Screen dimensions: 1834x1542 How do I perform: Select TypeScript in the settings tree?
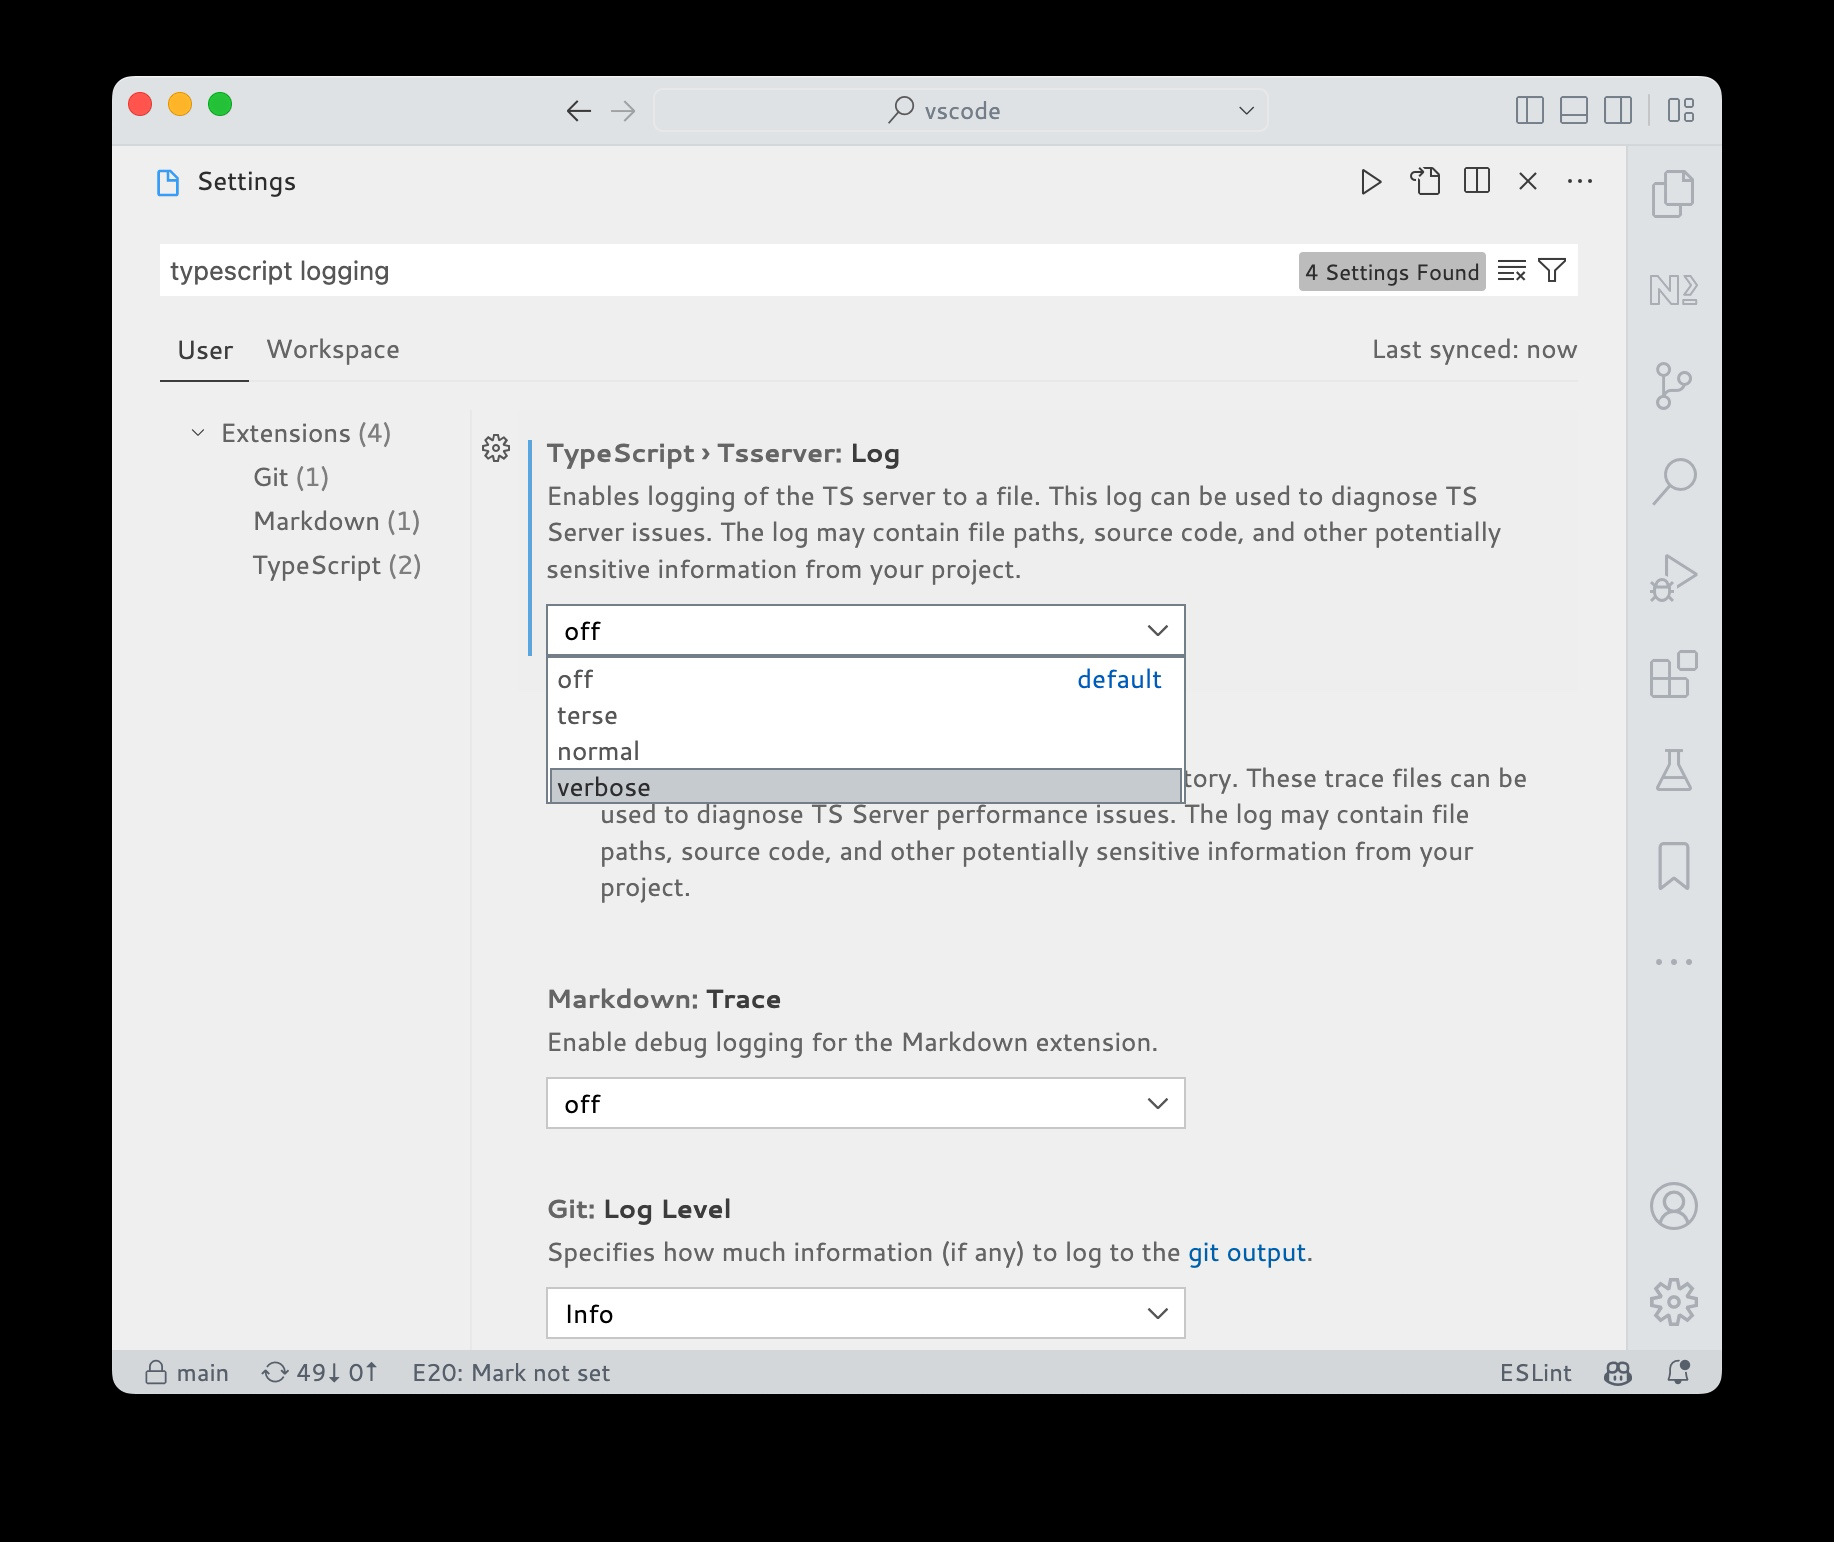tap(338, 565)
